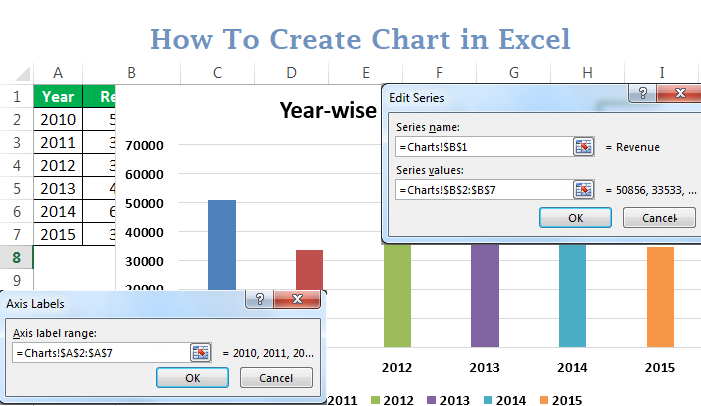Image resolution: width=701 pixels, height=406 pixels.
Task: Confirm Axis Labels dialog with OK
Action: coord(193,378)
